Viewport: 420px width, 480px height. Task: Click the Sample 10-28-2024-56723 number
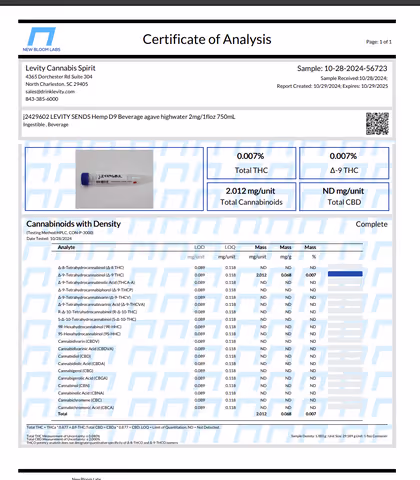[342, 68]
